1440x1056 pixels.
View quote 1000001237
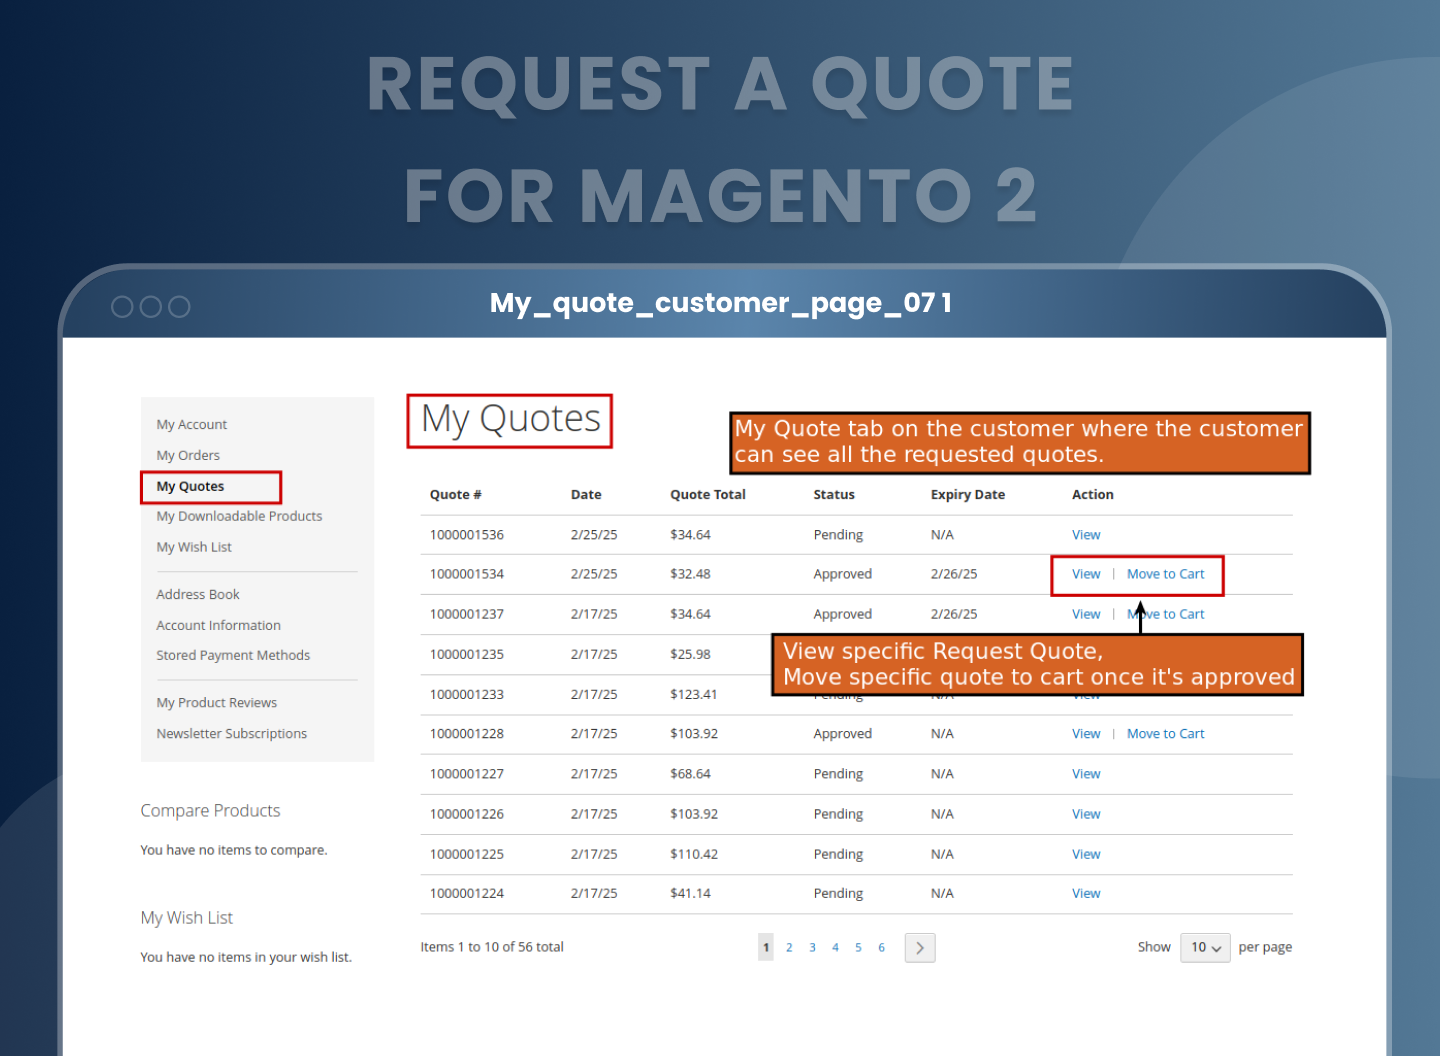[x=1085, y=614]
